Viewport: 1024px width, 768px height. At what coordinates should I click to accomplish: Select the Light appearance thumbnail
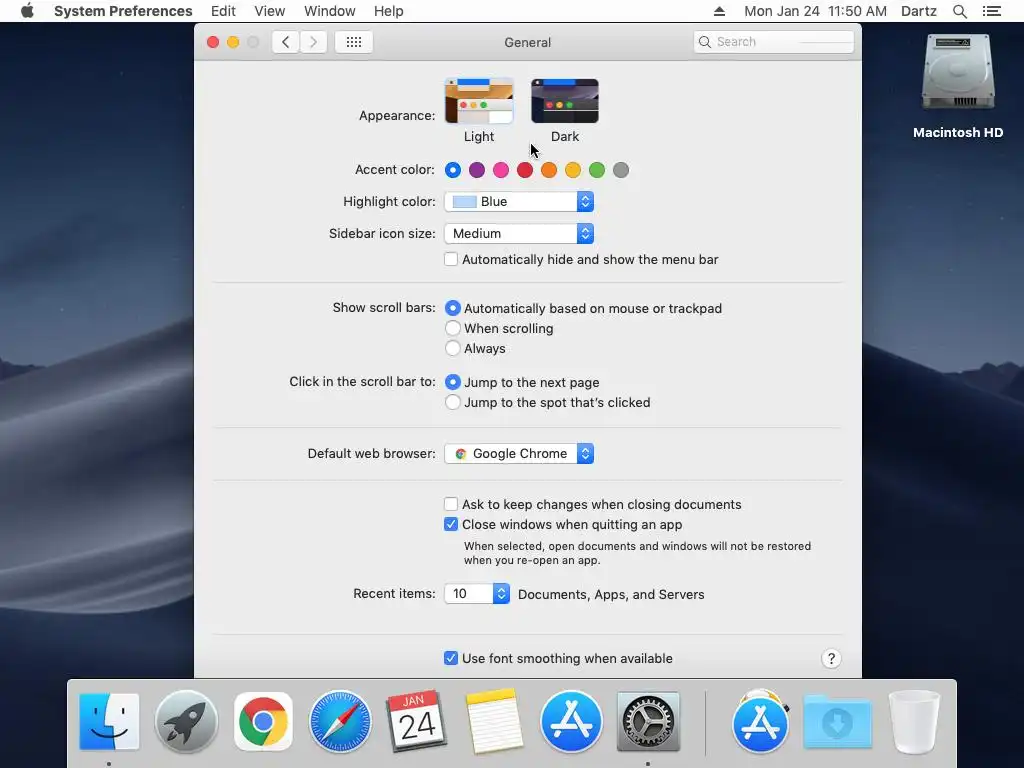(x=479, y=101)
